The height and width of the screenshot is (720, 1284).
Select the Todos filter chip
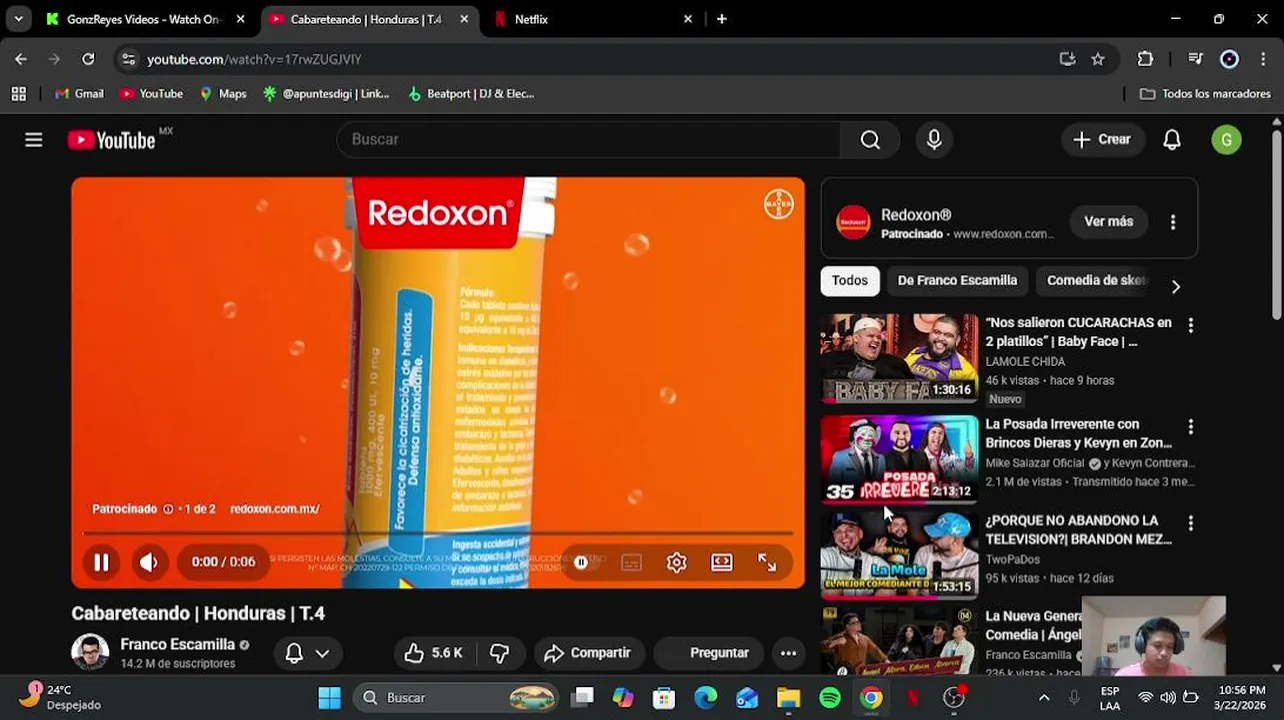(x=850, y=281)
